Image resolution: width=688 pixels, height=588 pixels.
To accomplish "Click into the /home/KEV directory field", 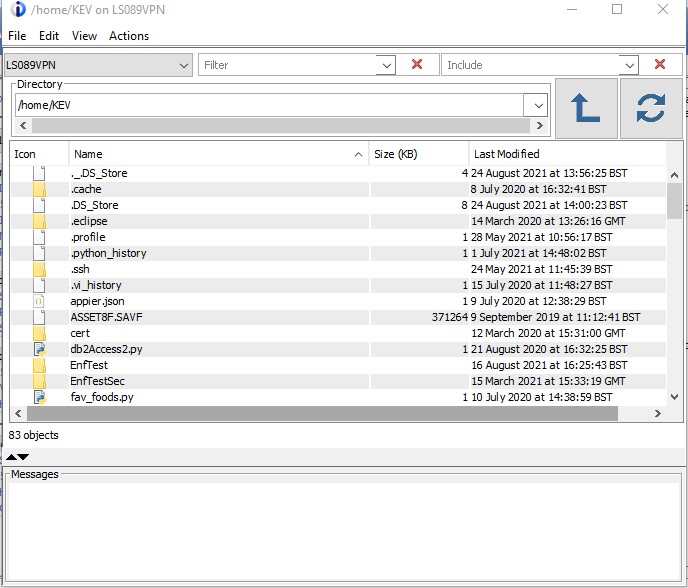I will point(268,105).
